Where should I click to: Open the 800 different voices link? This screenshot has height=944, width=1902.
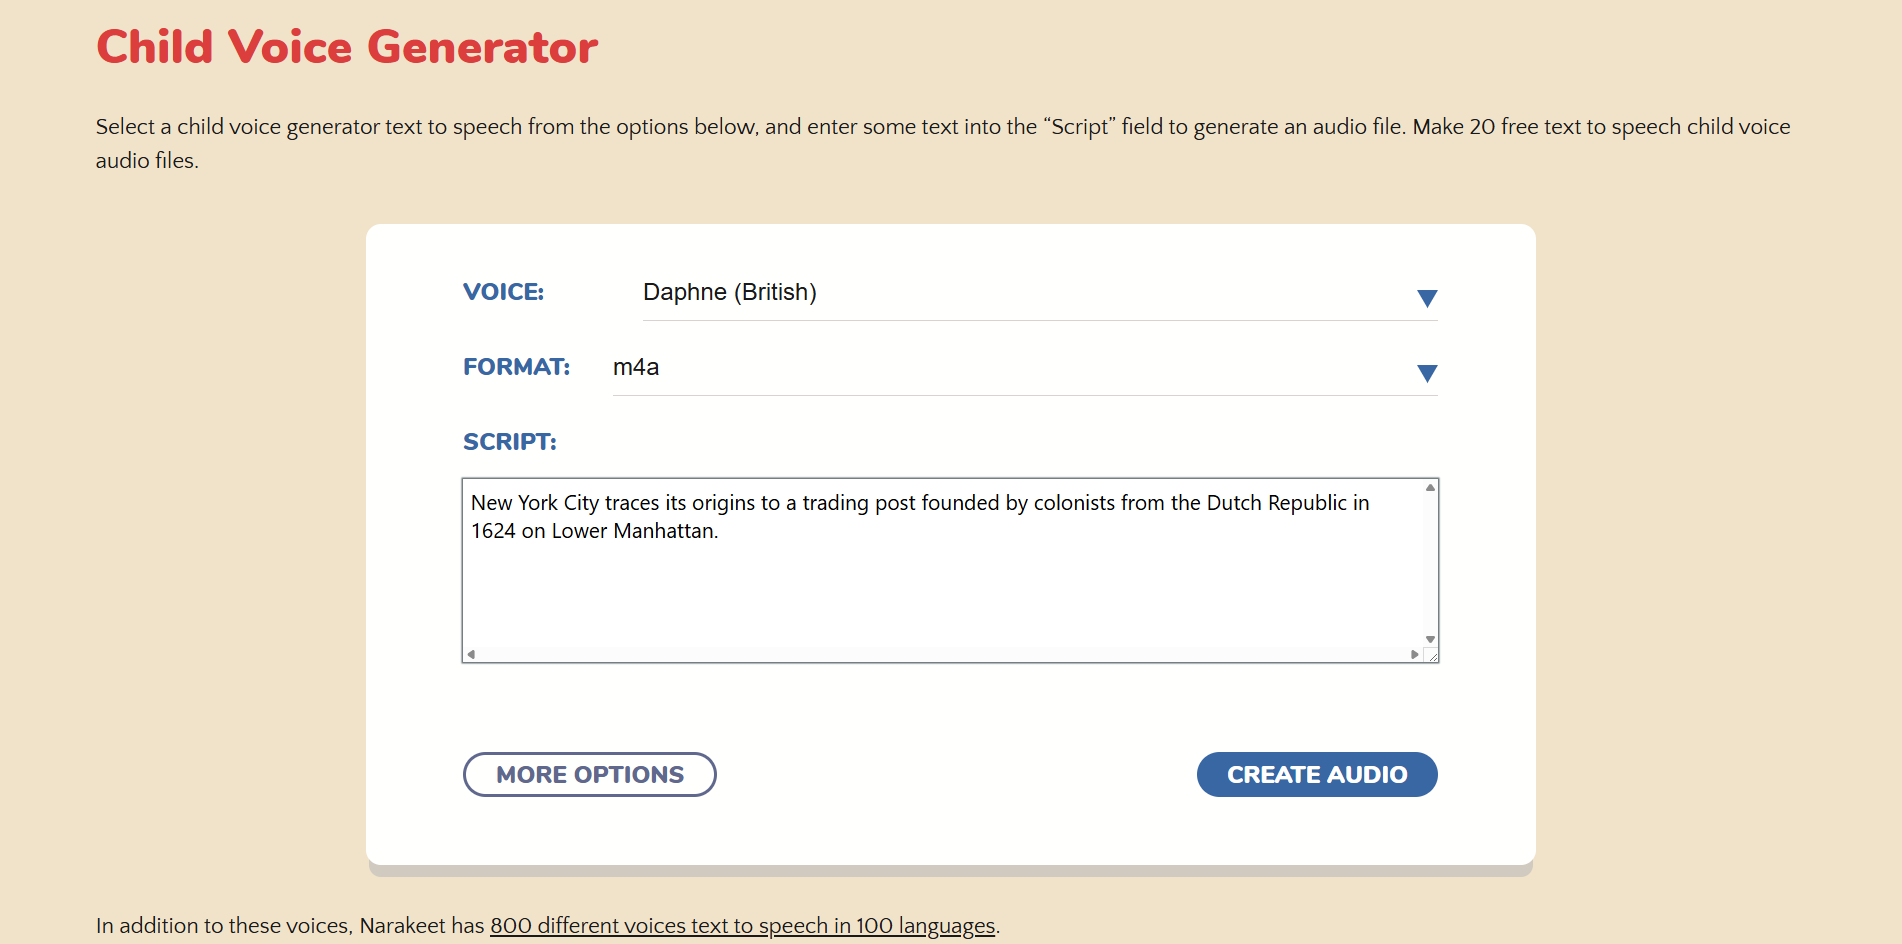pyautogui.click(x=743, y=926)
